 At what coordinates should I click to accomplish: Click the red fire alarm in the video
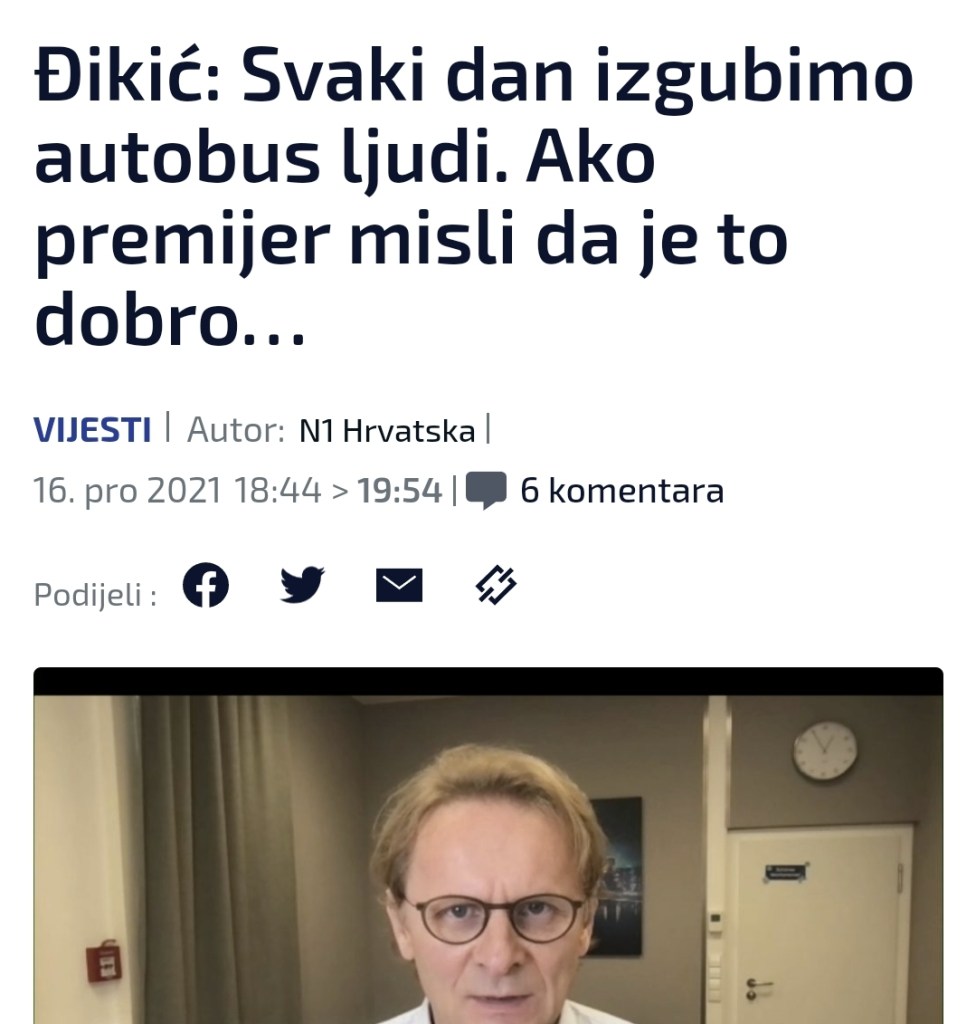(x=103, y=961)
